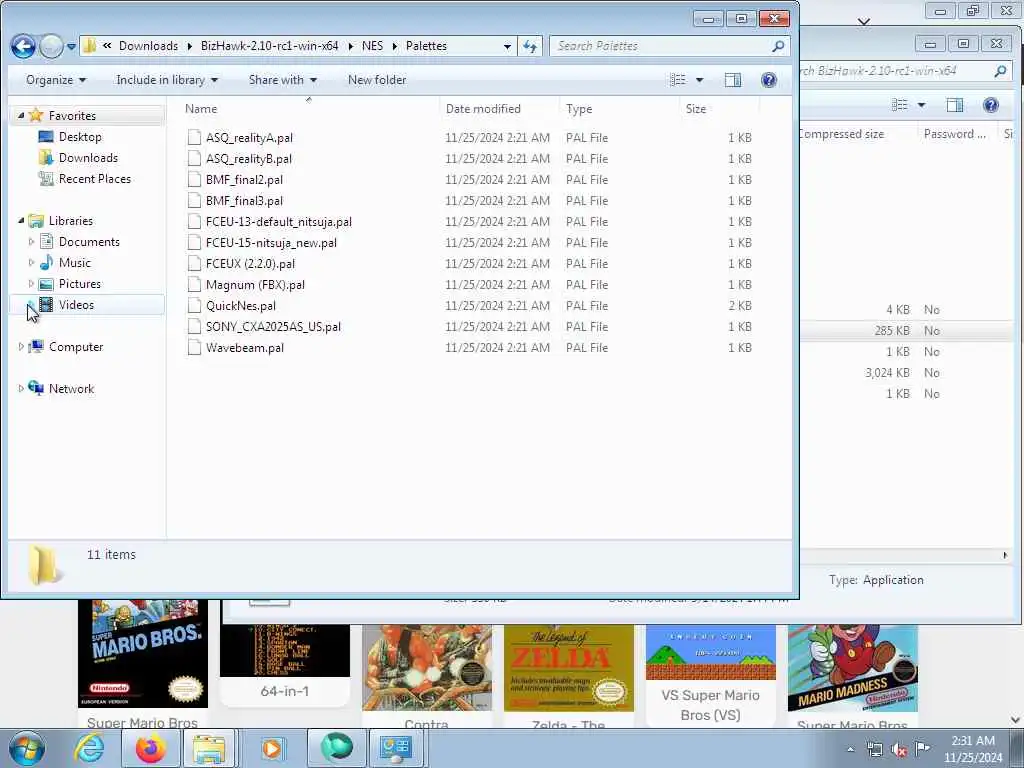1024x768 pixels.
Task: Open Help icon in Palettes window
Action: (x=769, y=80)
